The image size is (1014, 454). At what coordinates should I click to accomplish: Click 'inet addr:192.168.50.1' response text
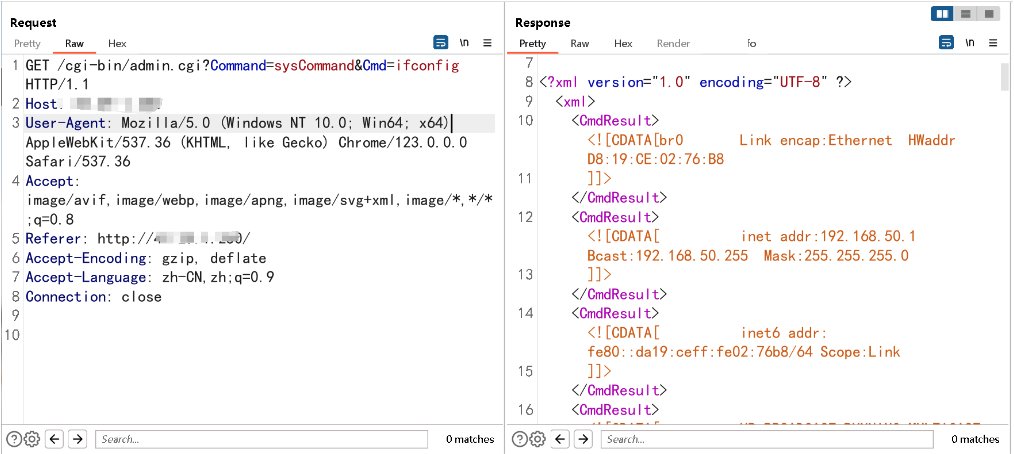pos(828,236)
